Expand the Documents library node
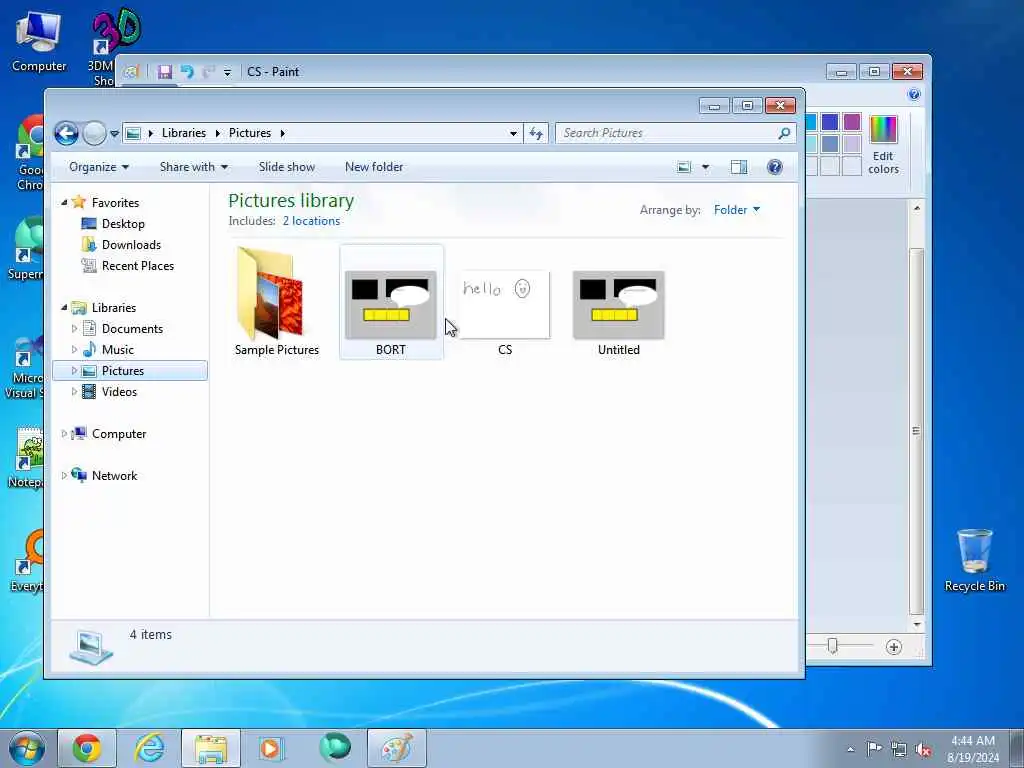The width and height of the screenshot is (1024, 768). [x=74, y=328]
